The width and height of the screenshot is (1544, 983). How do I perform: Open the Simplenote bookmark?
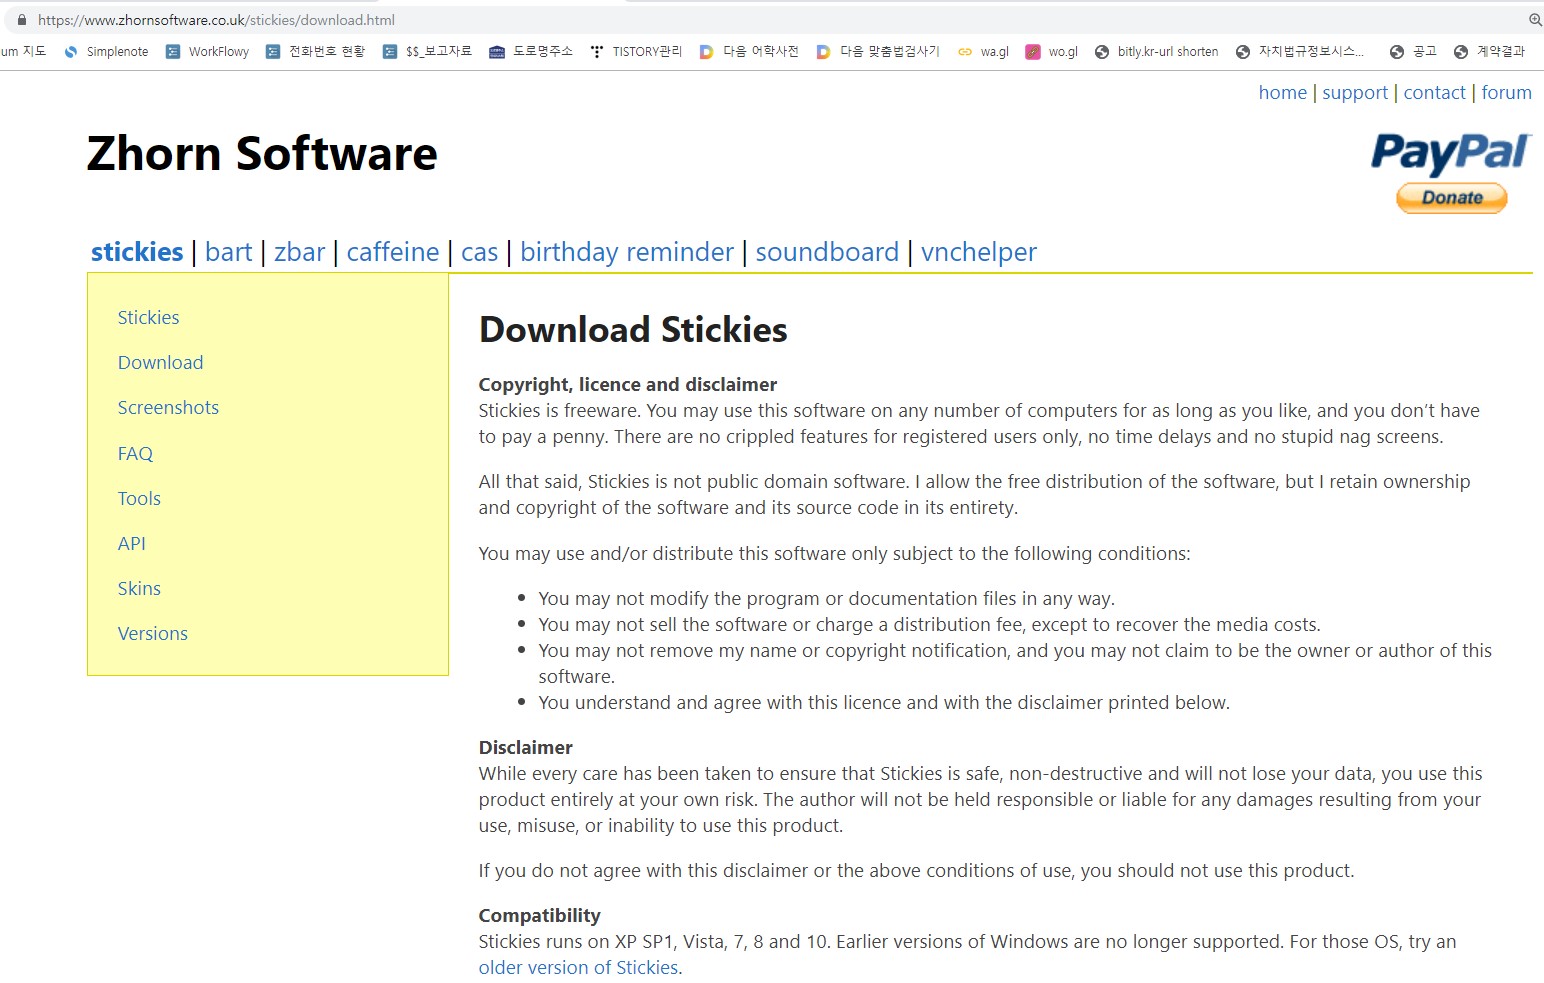pos(106,52)
